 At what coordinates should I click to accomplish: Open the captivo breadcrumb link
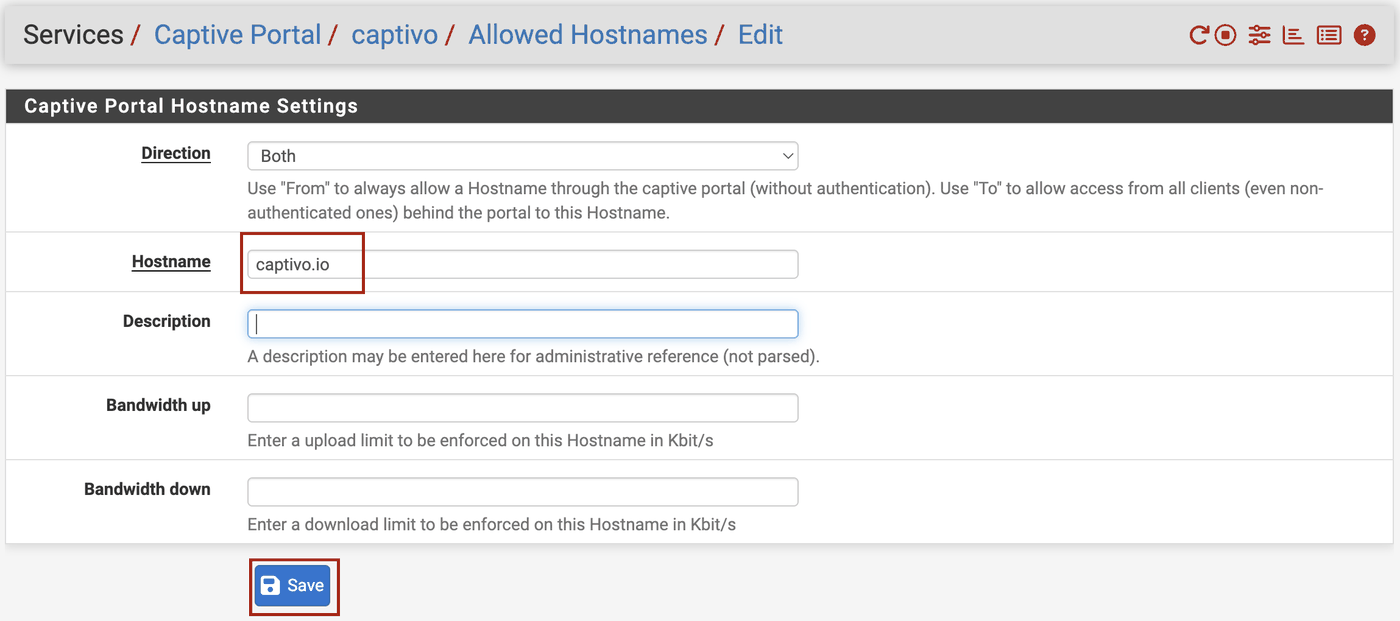click(395, 35)
